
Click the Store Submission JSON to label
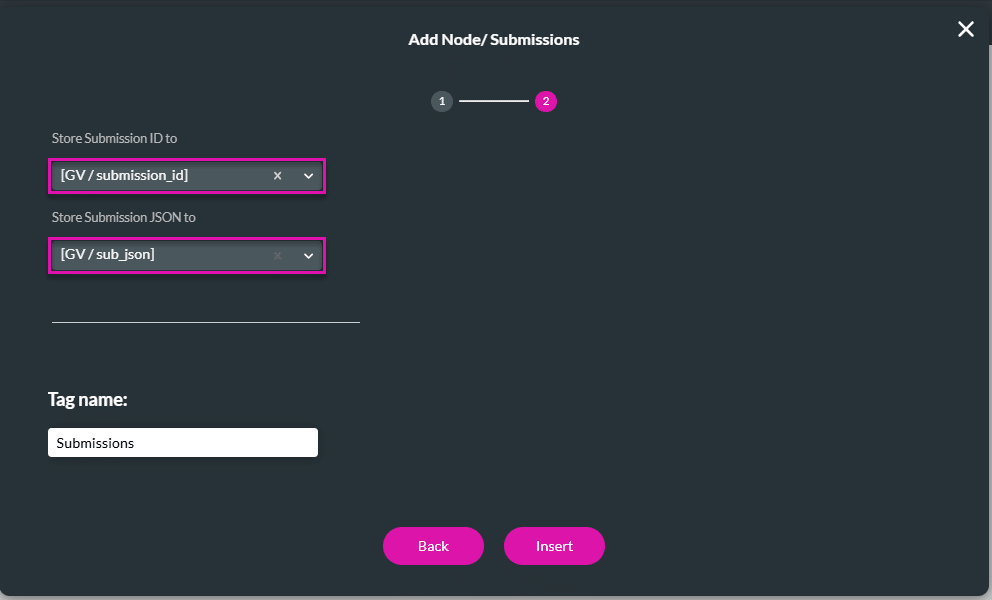tap(123, 217)
